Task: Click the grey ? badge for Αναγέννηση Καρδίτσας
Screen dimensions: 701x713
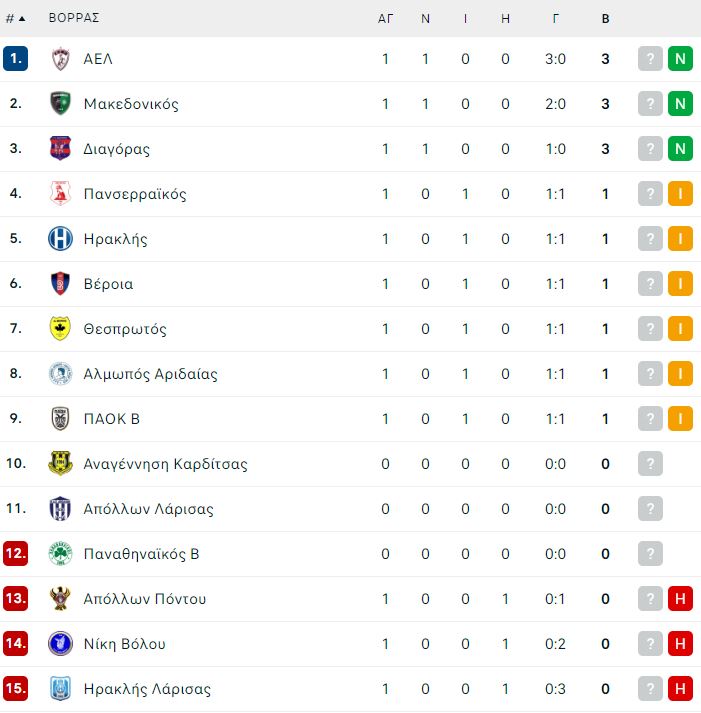Action: tap(650, 464)
